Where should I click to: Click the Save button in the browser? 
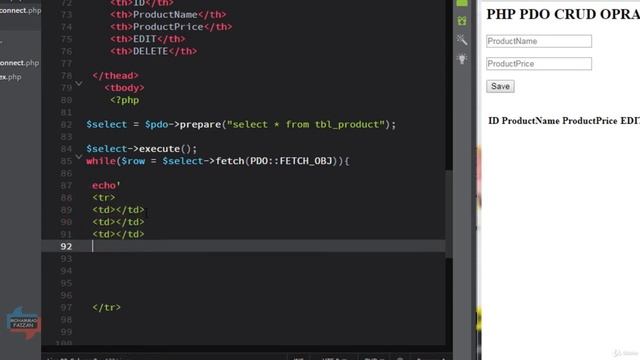(x=500, y=87)
